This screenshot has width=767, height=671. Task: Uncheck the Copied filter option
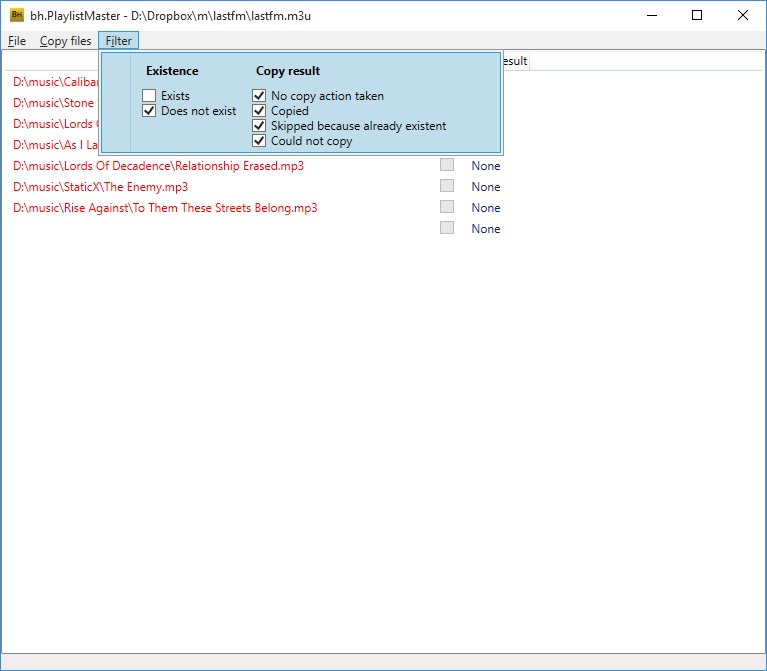click(x=259, y=111)
